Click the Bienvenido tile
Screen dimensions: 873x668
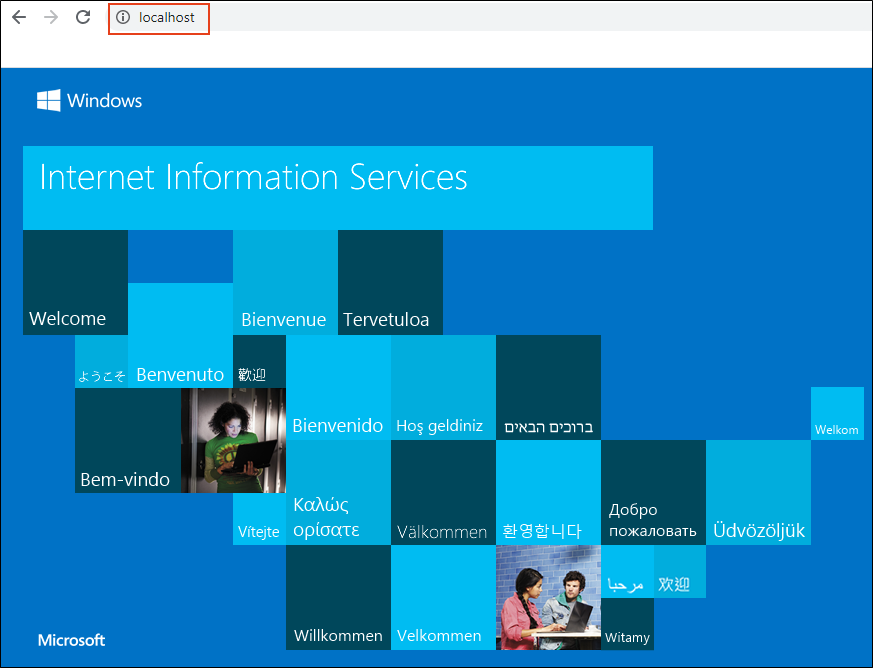point(339,387)
